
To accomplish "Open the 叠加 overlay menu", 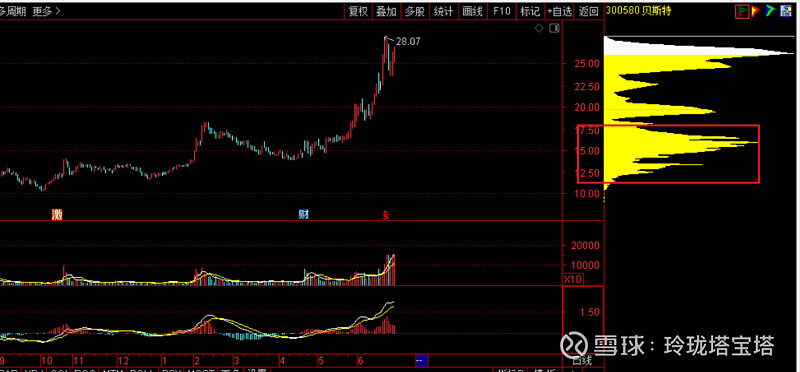I will 386,11.
